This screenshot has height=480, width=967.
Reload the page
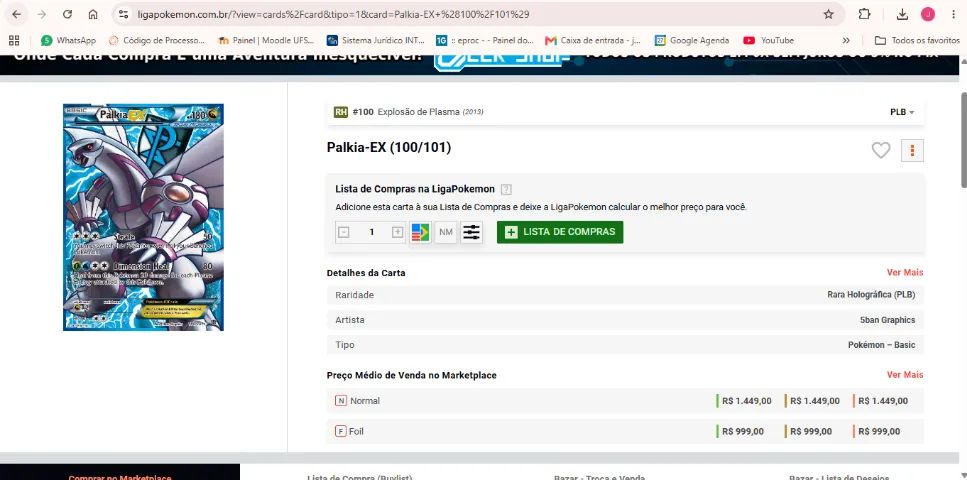[67, 14]
